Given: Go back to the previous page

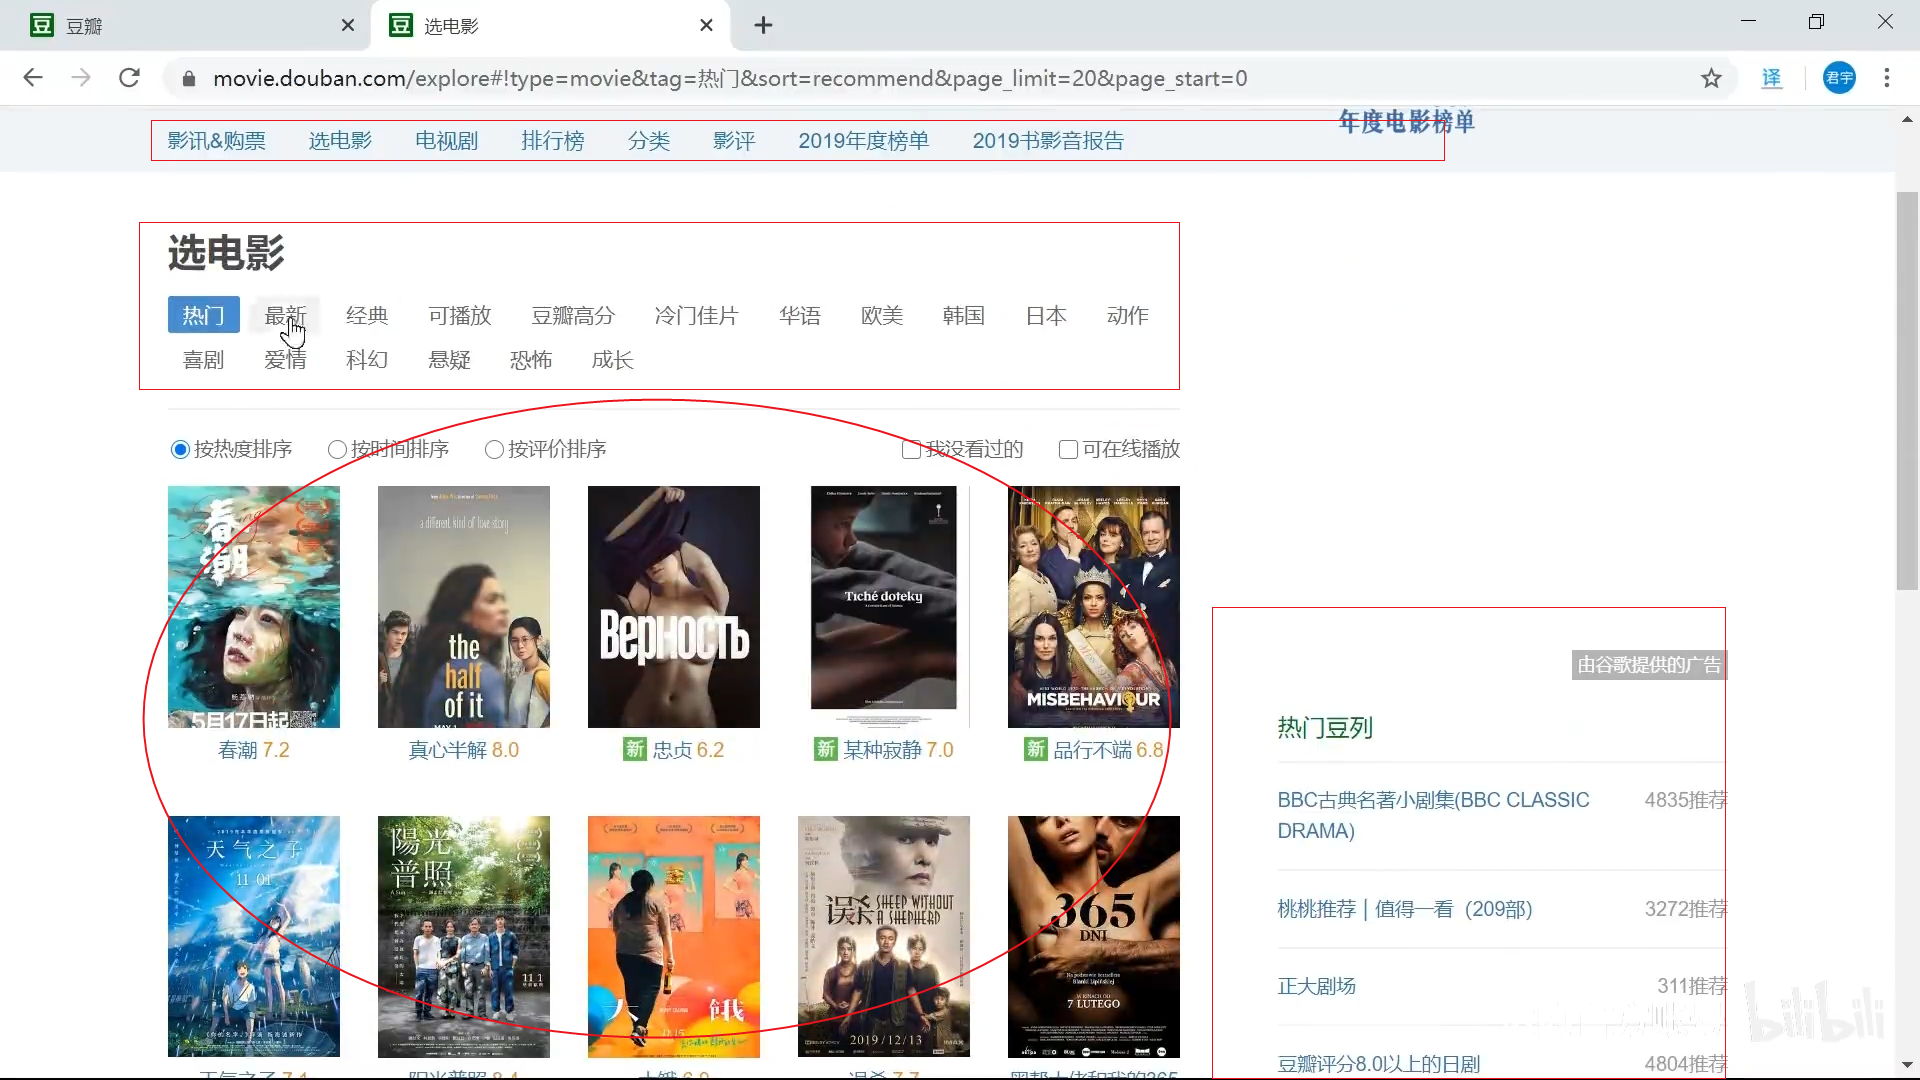Looking at the screenshot, I should [x=33, y=78].
